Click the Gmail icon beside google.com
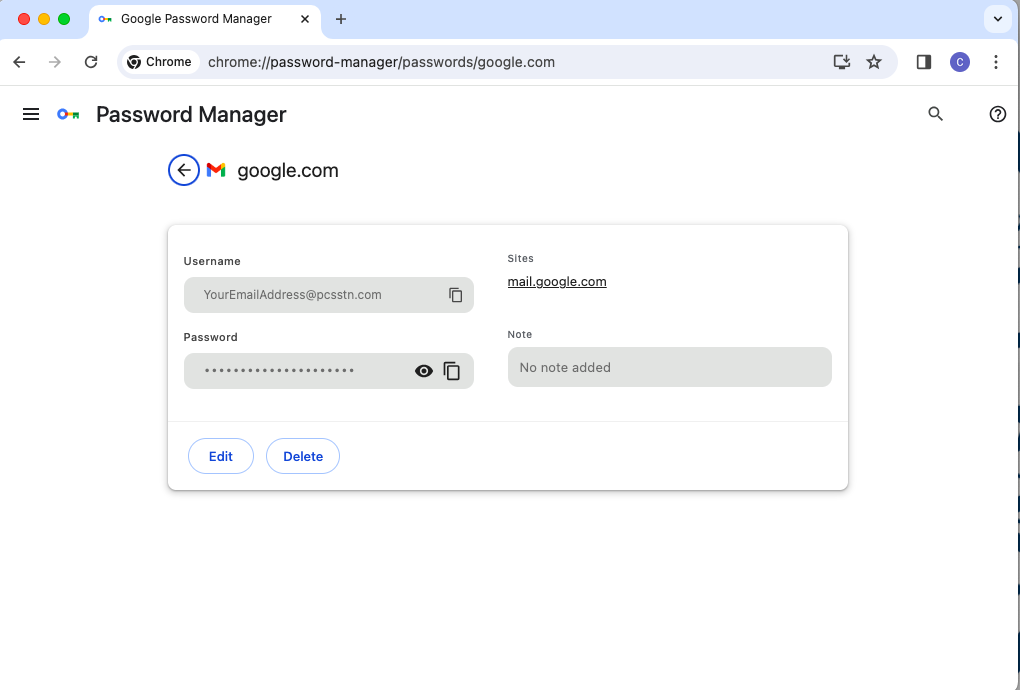 [216, 170]
